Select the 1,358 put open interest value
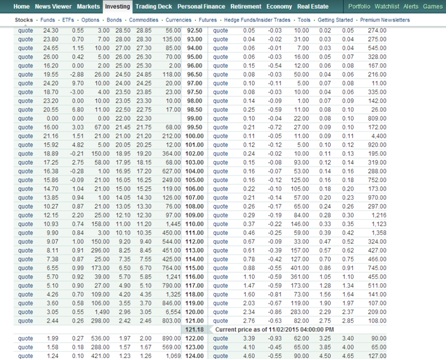Viewport: 448px width, 360px height. coord(379,233)
